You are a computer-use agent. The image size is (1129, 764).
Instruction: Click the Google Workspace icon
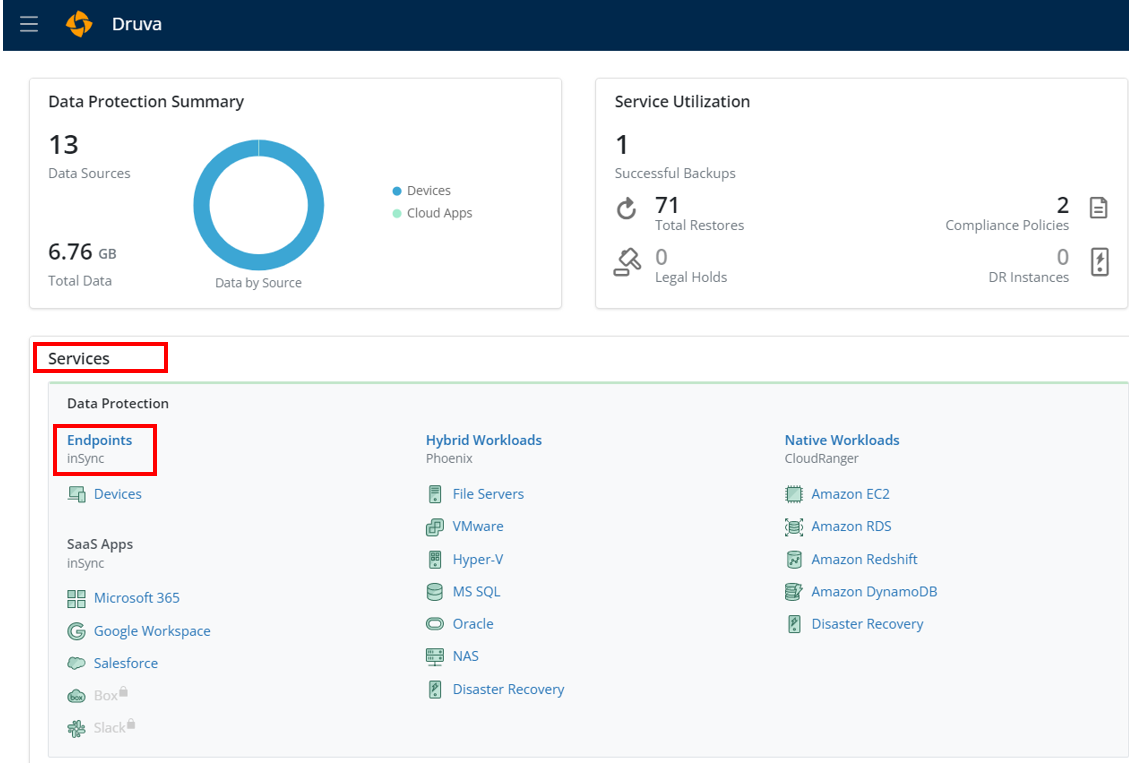click(76, 631)
